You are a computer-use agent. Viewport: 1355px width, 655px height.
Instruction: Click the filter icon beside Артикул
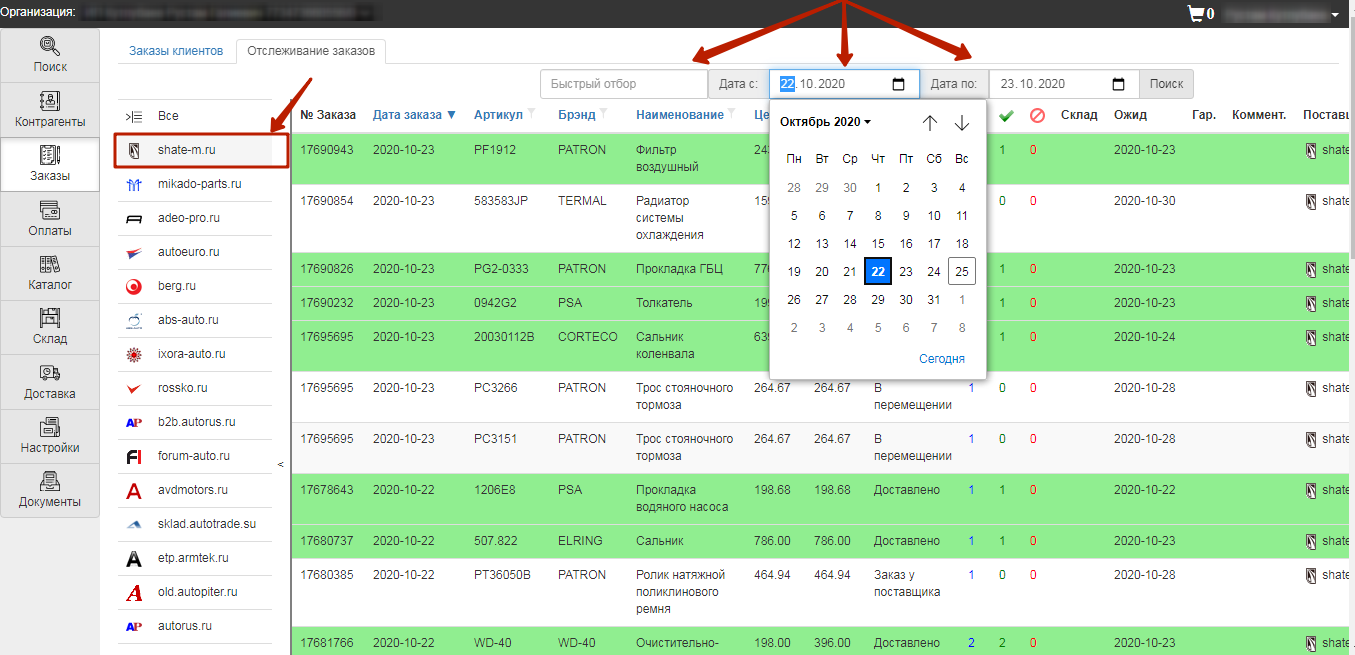click(x=531, y=113)
